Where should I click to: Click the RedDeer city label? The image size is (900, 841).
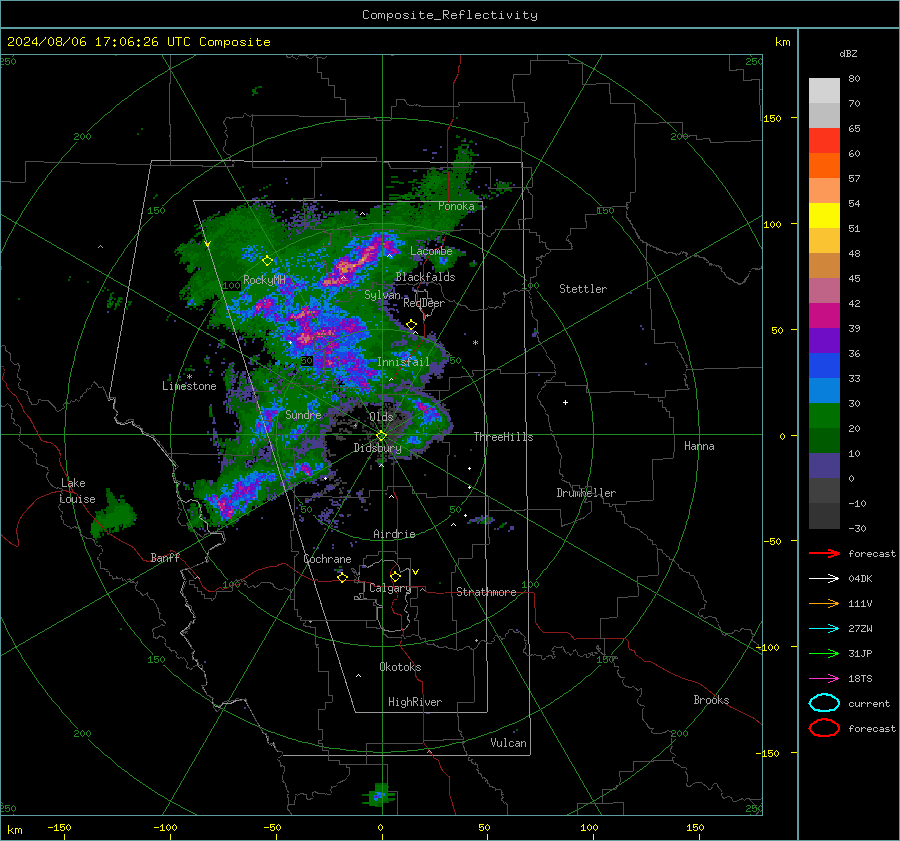pyautogui.click(x=424, y=303)
